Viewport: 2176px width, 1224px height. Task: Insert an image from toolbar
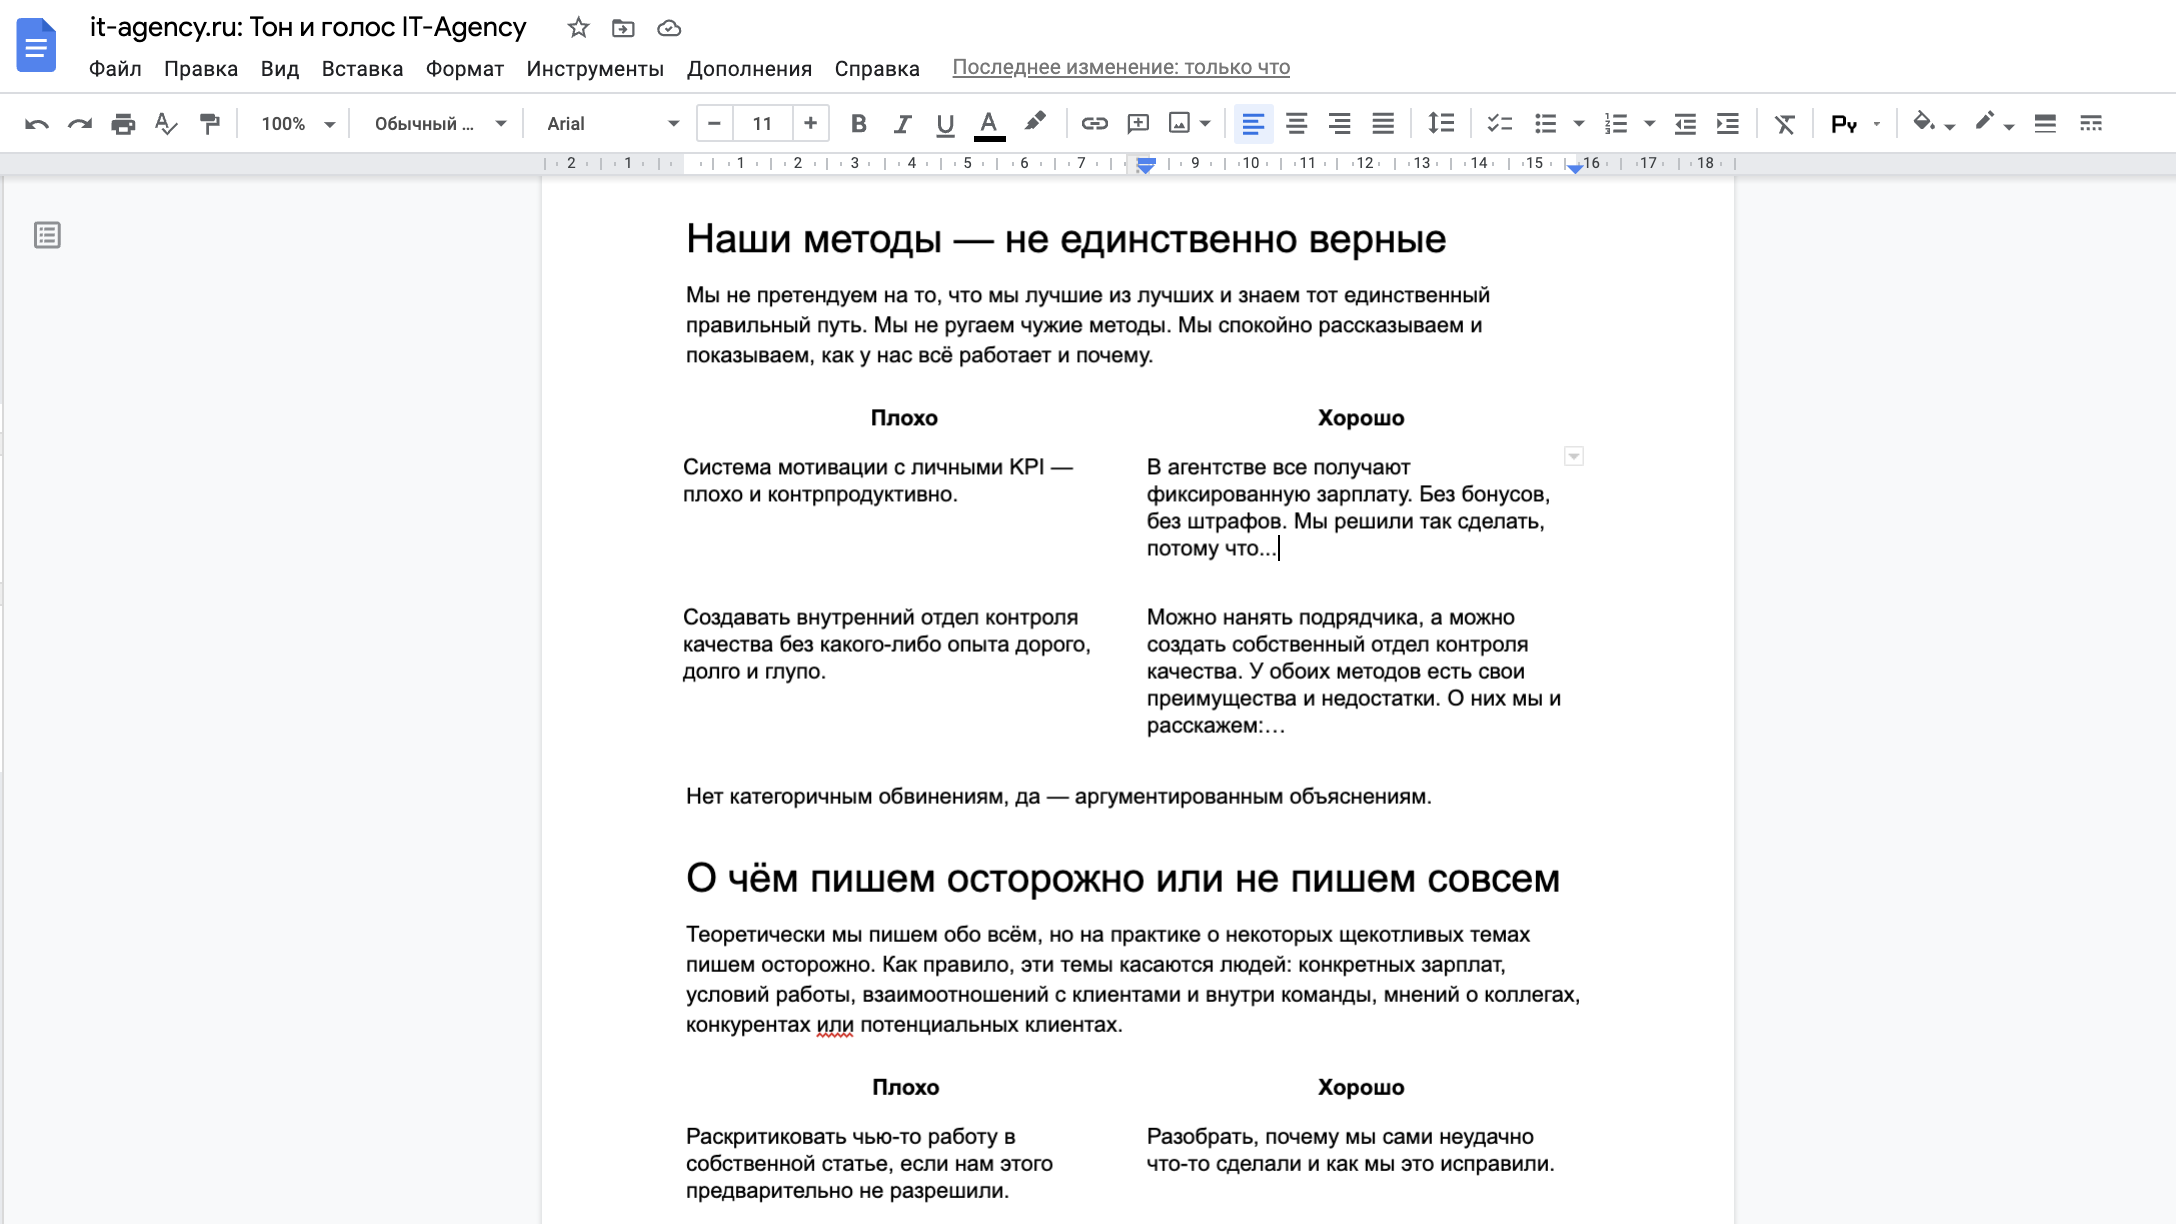tap(1180, 124)
